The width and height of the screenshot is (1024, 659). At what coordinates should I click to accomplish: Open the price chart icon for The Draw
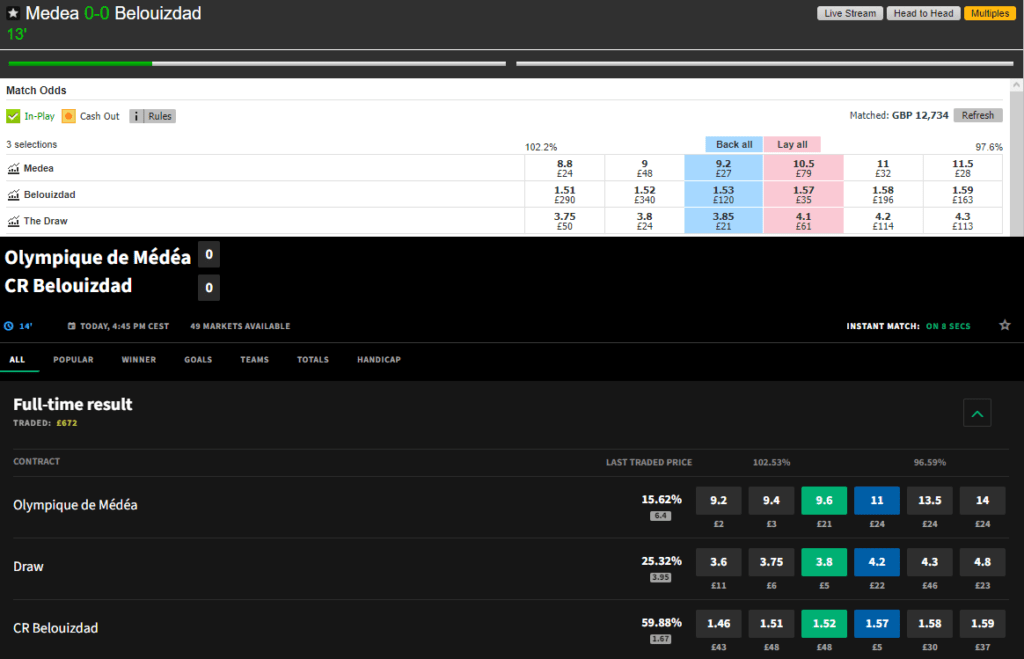pyautogui.click(x=13, y=221)
